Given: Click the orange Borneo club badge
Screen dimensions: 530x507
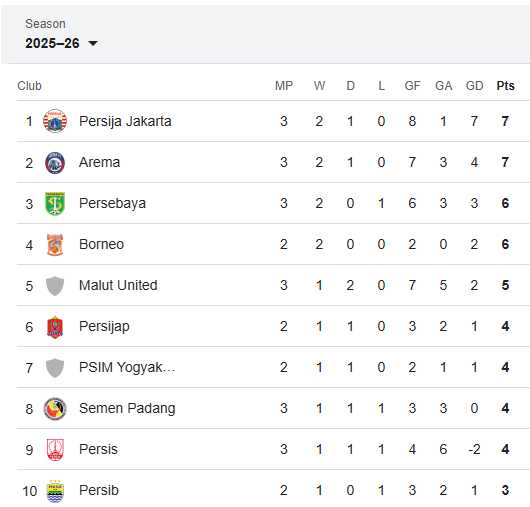Looking at the screenshot, I should (55, 244).
